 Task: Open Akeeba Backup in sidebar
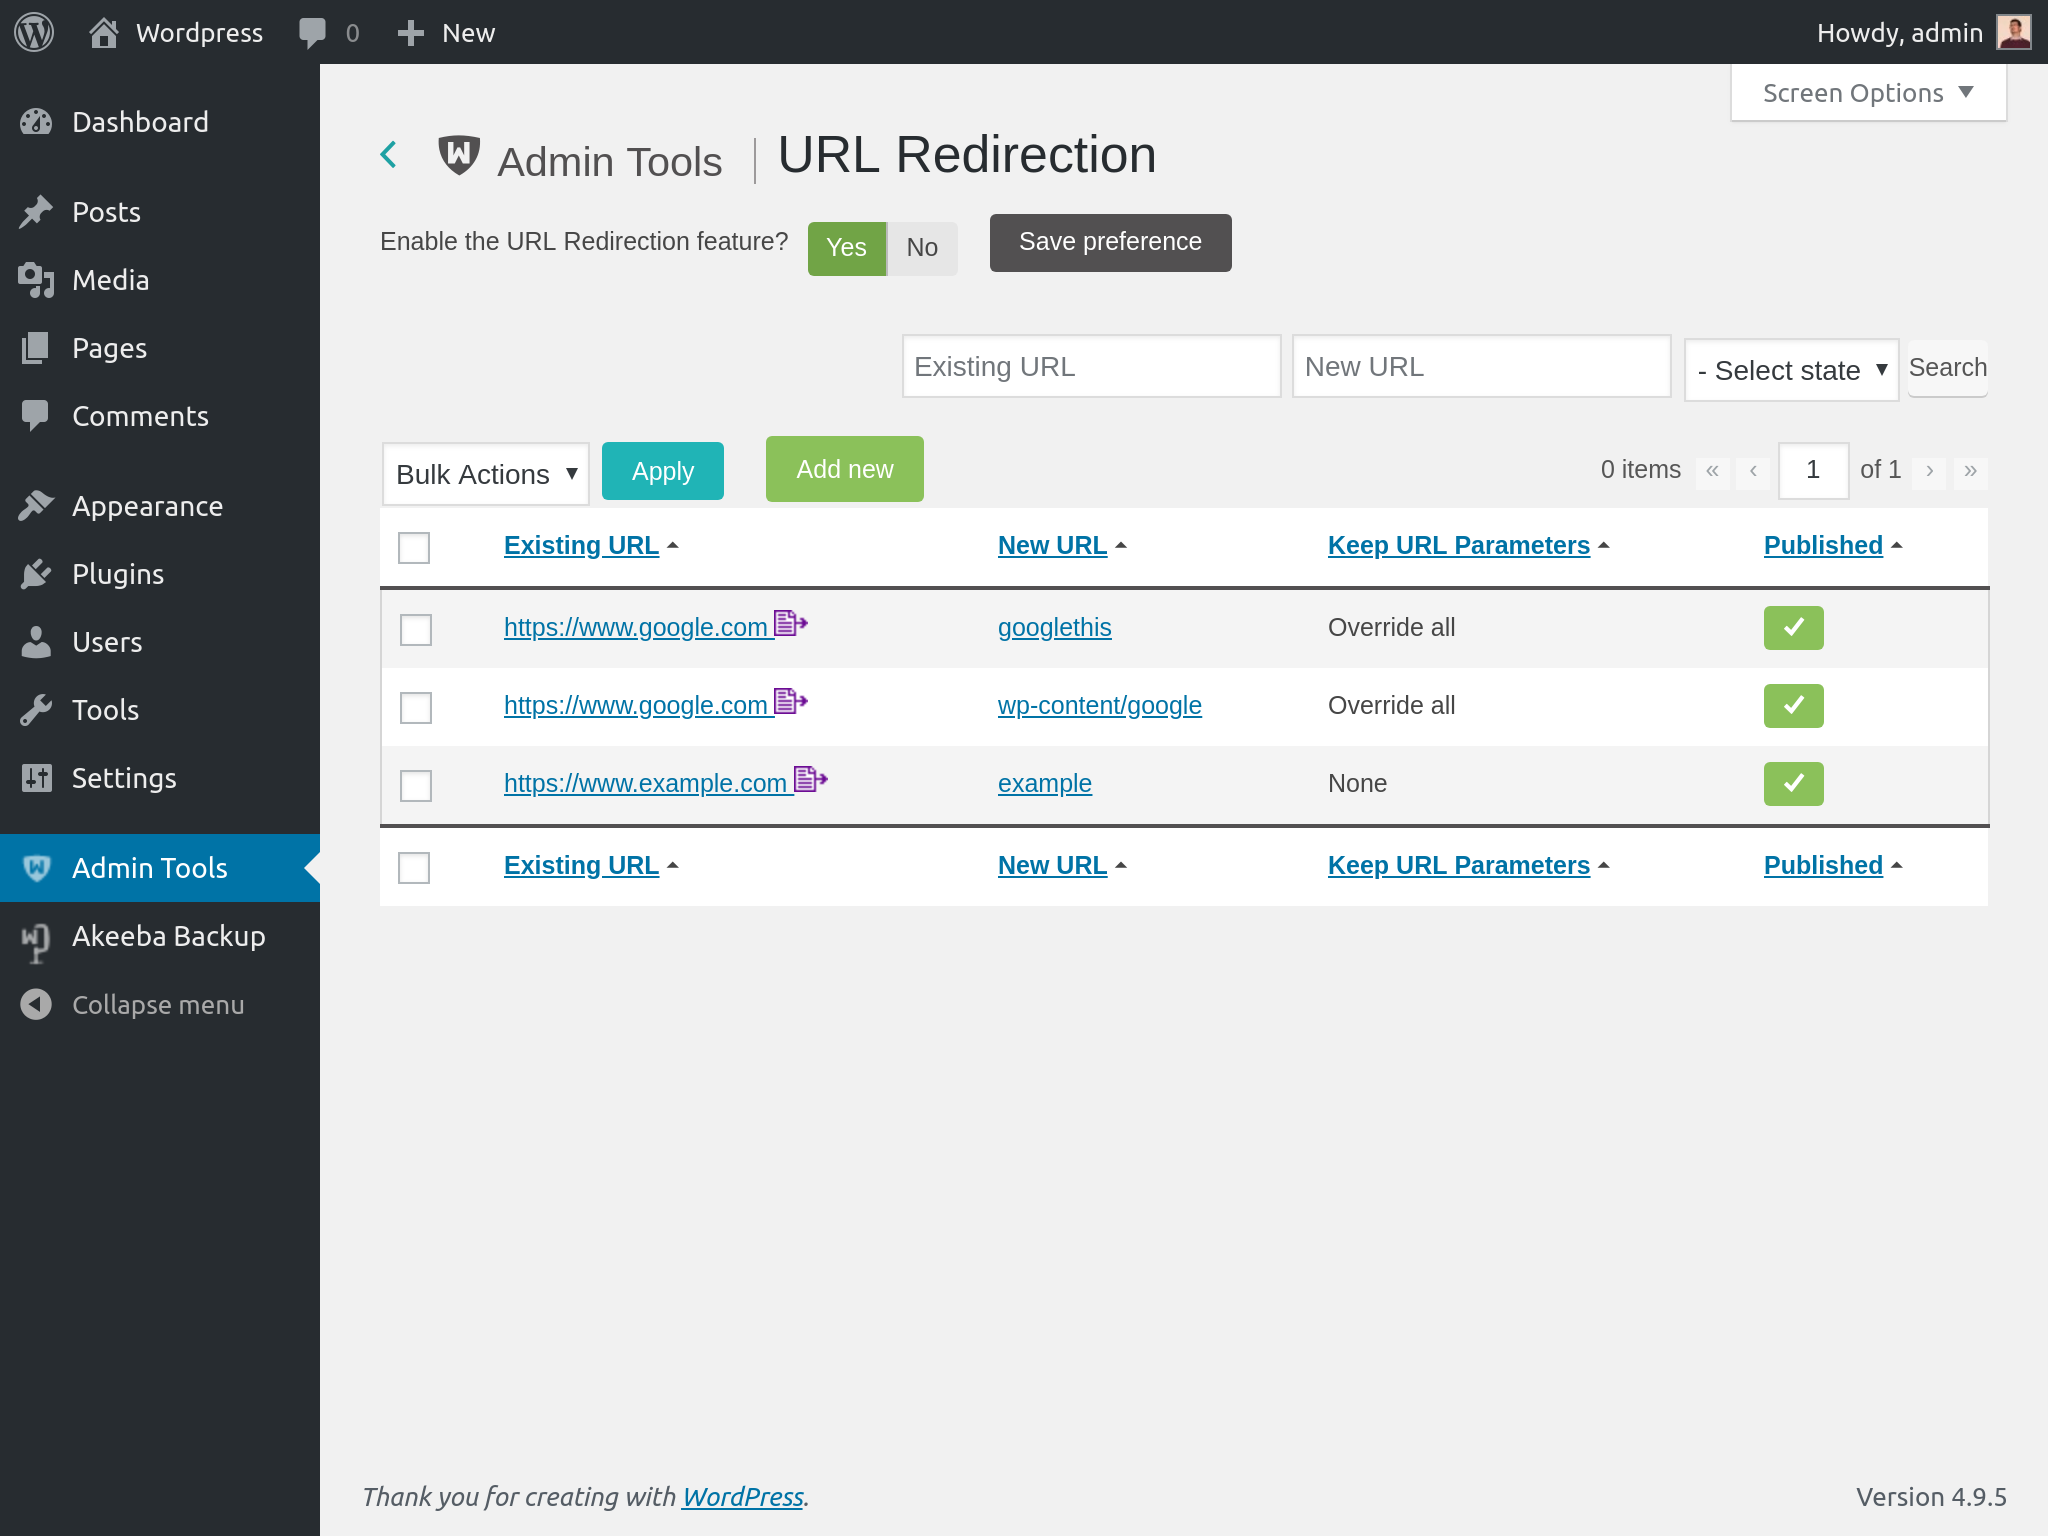(160, 936)
